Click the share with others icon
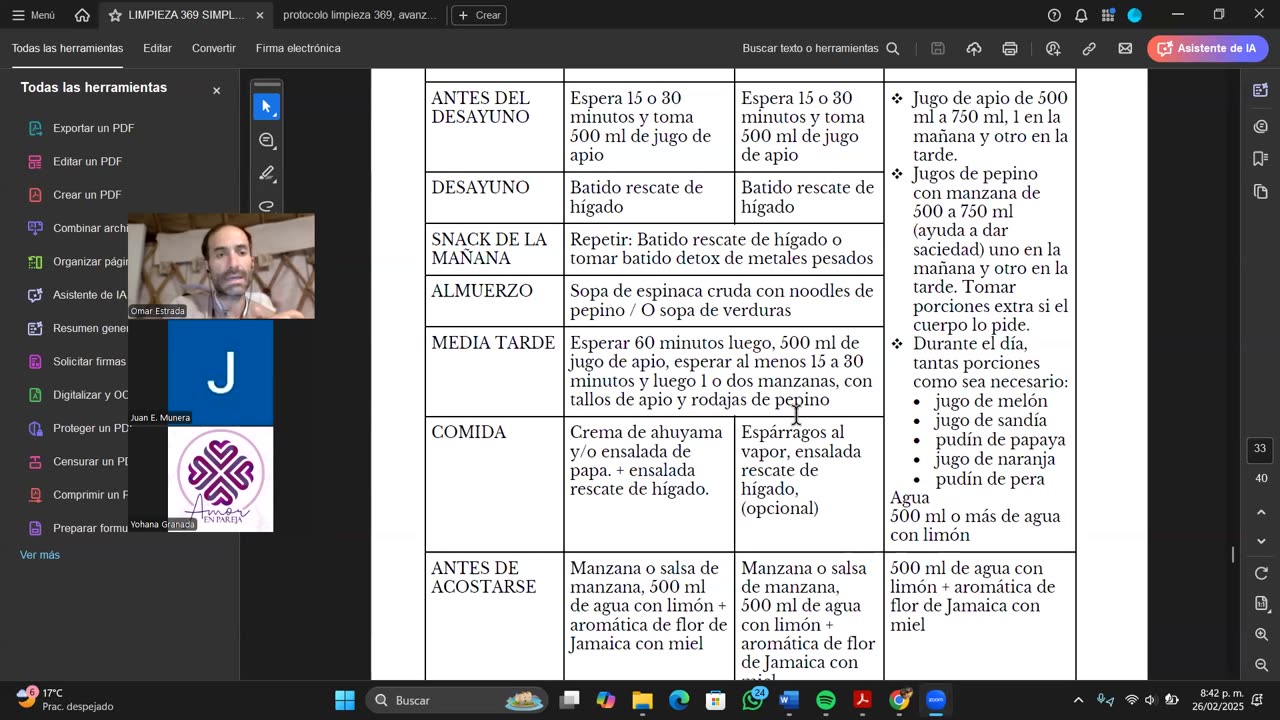Viewport: 1280px width, 720px height. click(x=1053, y=48)
